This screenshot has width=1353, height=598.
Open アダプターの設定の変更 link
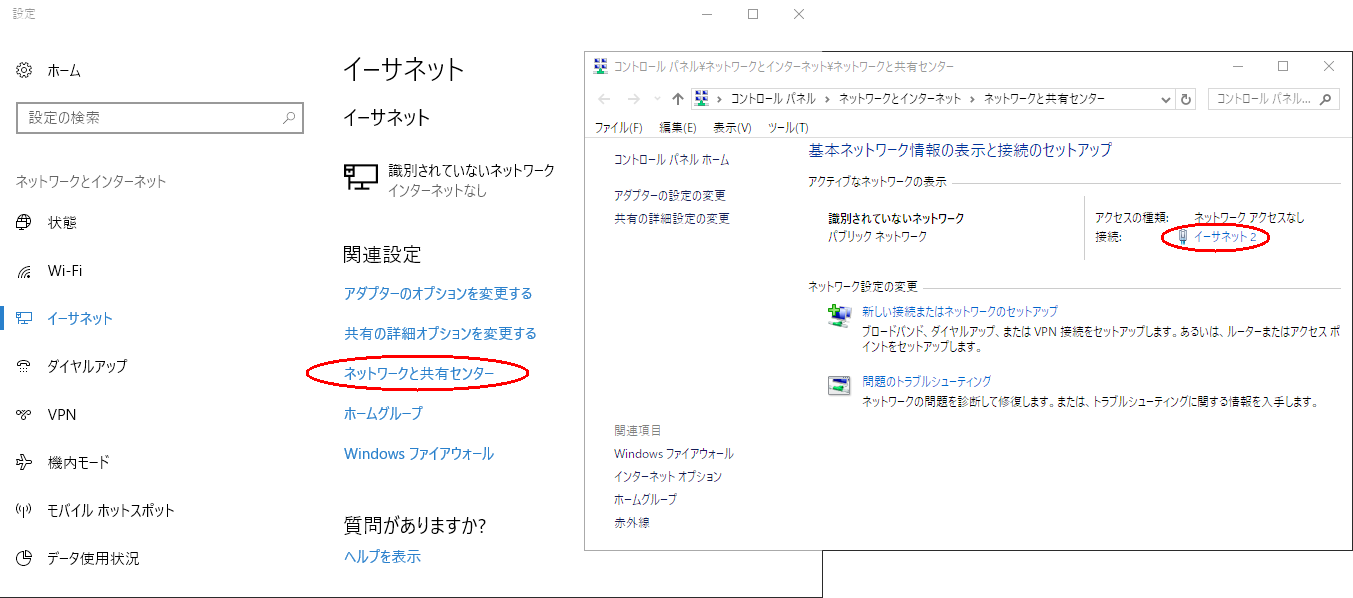670,196
